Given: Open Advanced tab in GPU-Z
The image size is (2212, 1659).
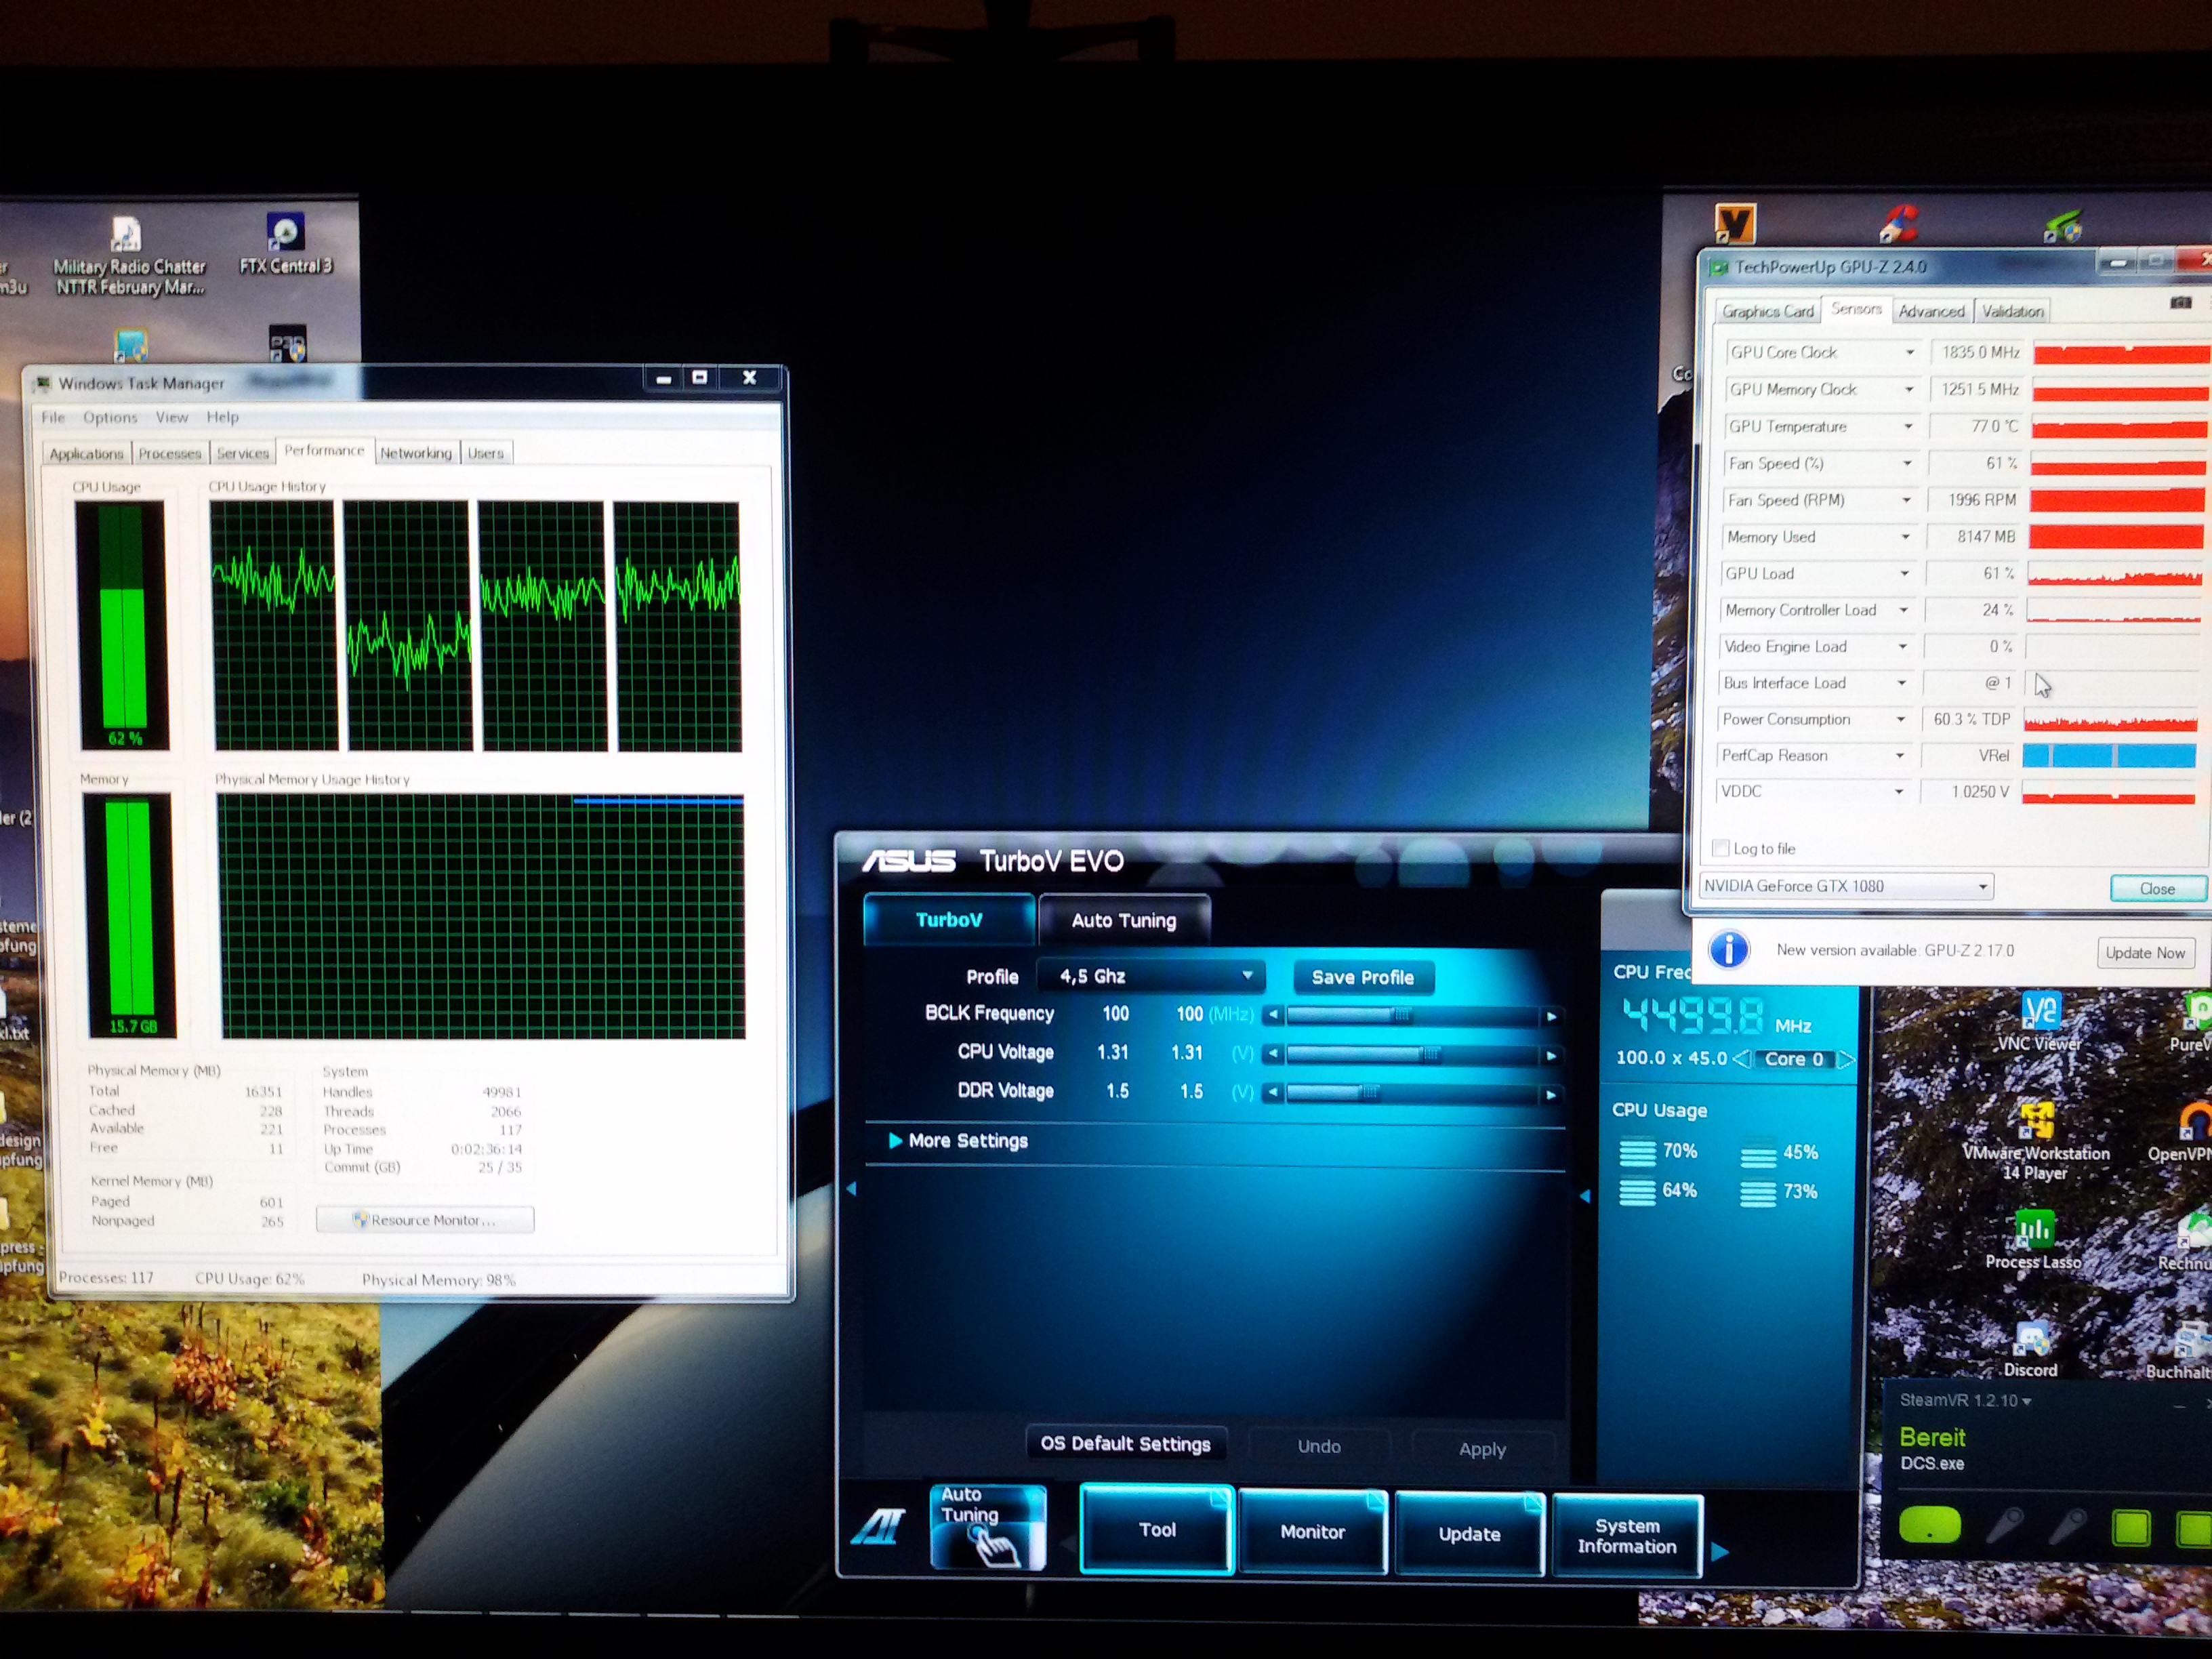Looking at the screenshot, I should tap(1931, 311).
